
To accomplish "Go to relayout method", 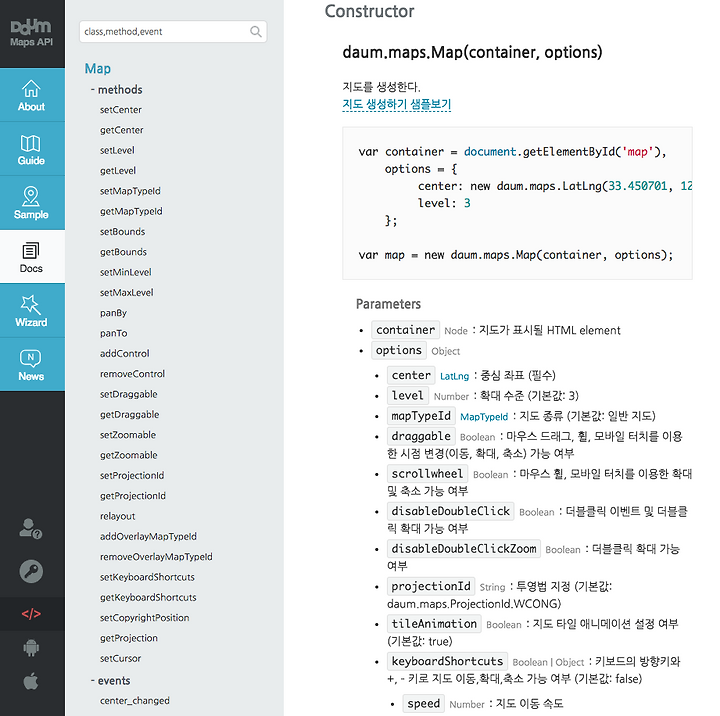I will (x=118, y=516).
